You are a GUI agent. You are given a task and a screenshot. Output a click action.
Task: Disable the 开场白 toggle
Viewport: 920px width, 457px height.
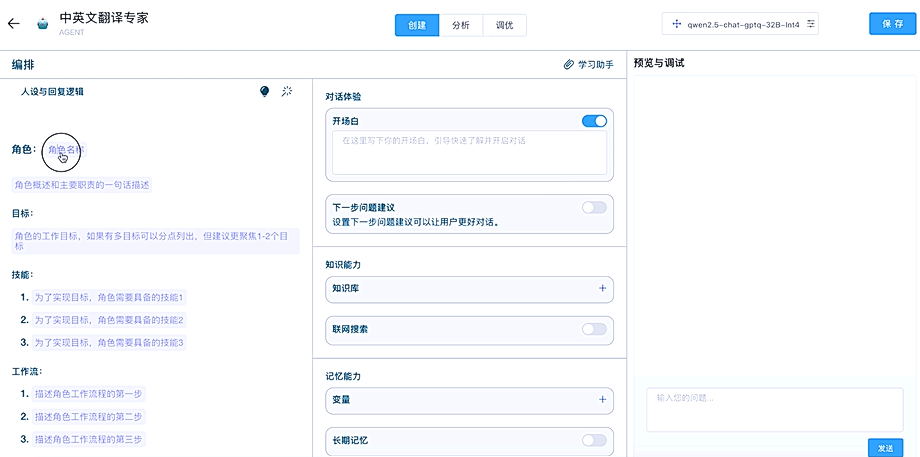tap(594, 121)
